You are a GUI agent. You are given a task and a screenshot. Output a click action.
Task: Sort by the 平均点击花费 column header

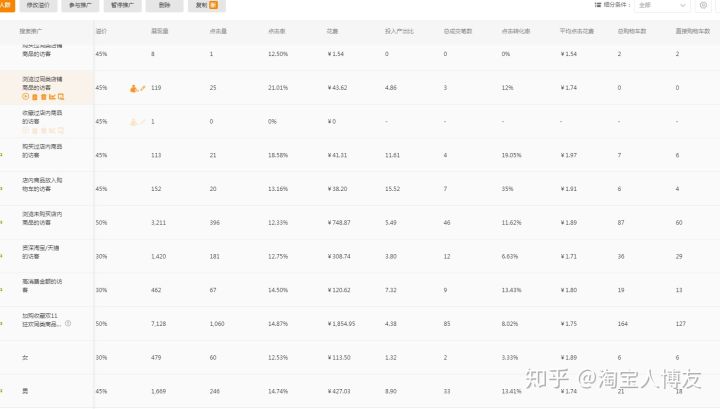coord(577,31)
